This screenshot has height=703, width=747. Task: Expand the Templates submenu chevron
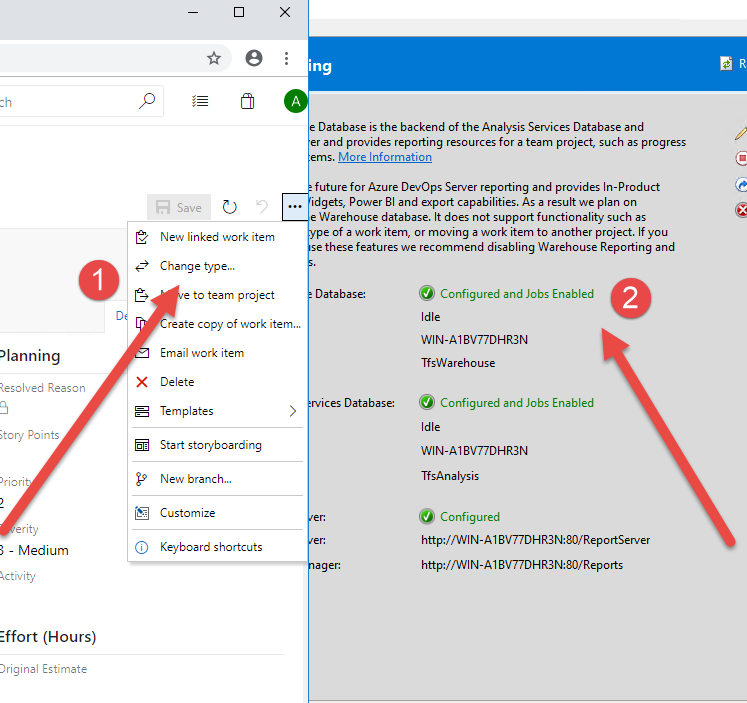[x=293, y=411]
